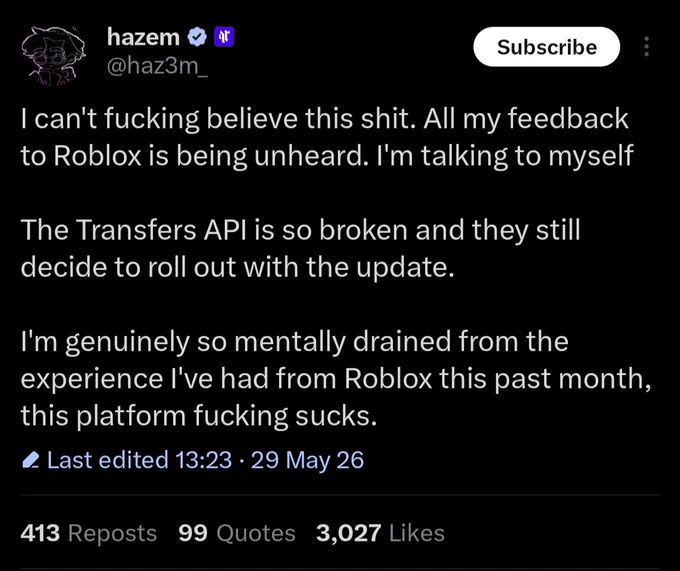Screen dimensions: 680x571
Task: Open hazem's profile picture avatar
Action: [x=53, y=55]
